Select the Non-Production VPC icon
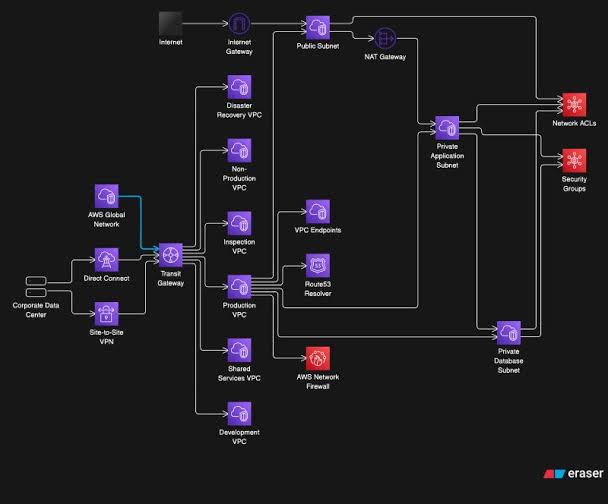The image size is (608, 504). click(x=239, y=150)
